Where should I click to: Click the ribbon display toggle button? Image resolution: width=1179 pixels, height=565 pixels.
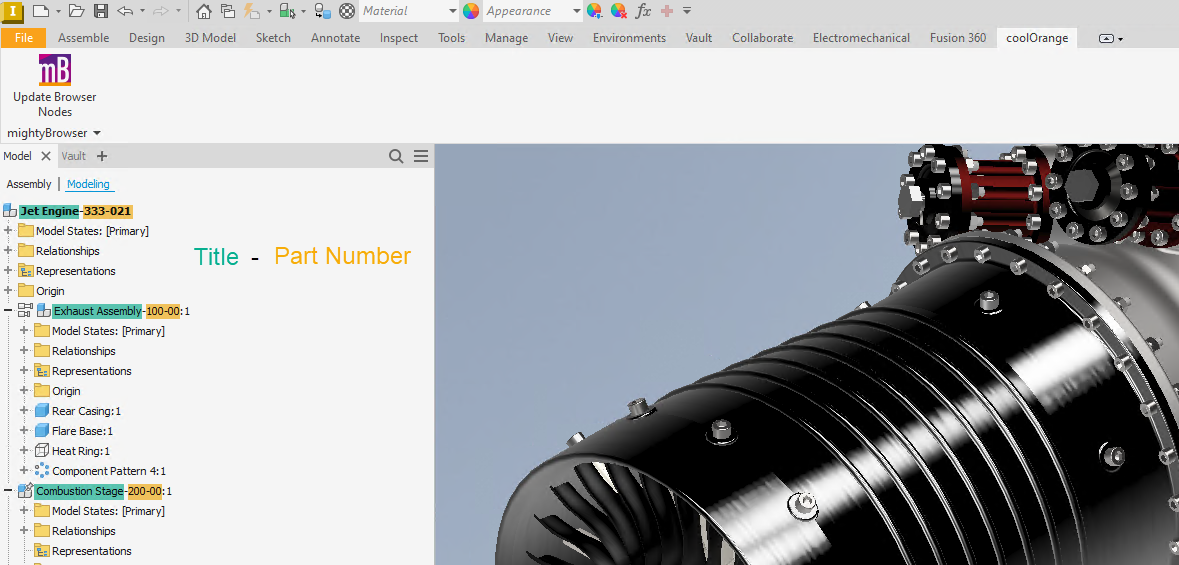pos(1111,38)
